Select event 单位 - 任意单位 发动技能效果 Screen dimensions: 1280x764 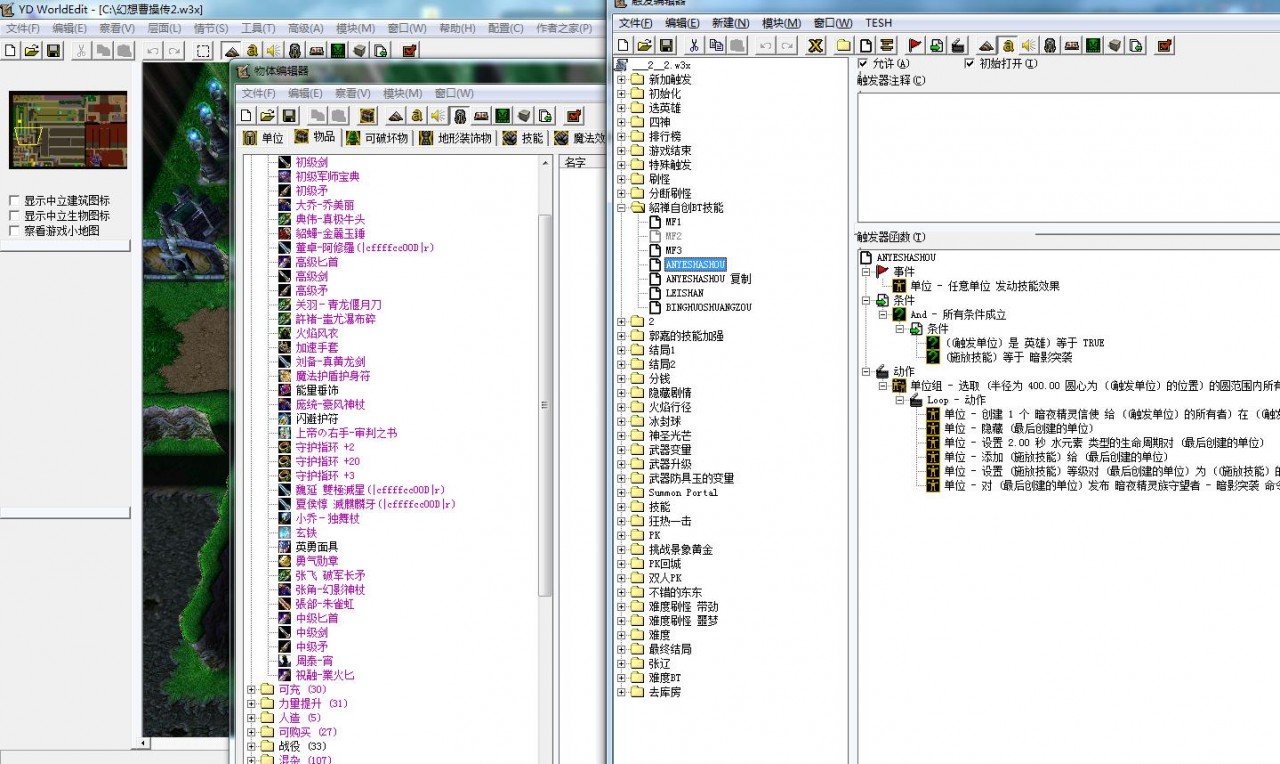point(985,286)
